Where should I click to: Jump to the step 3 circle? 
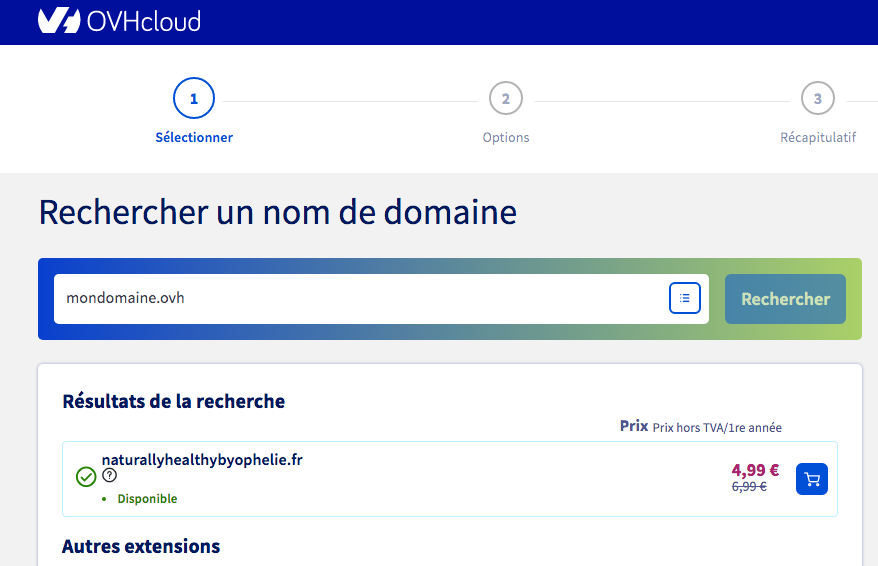coord(818,99)
